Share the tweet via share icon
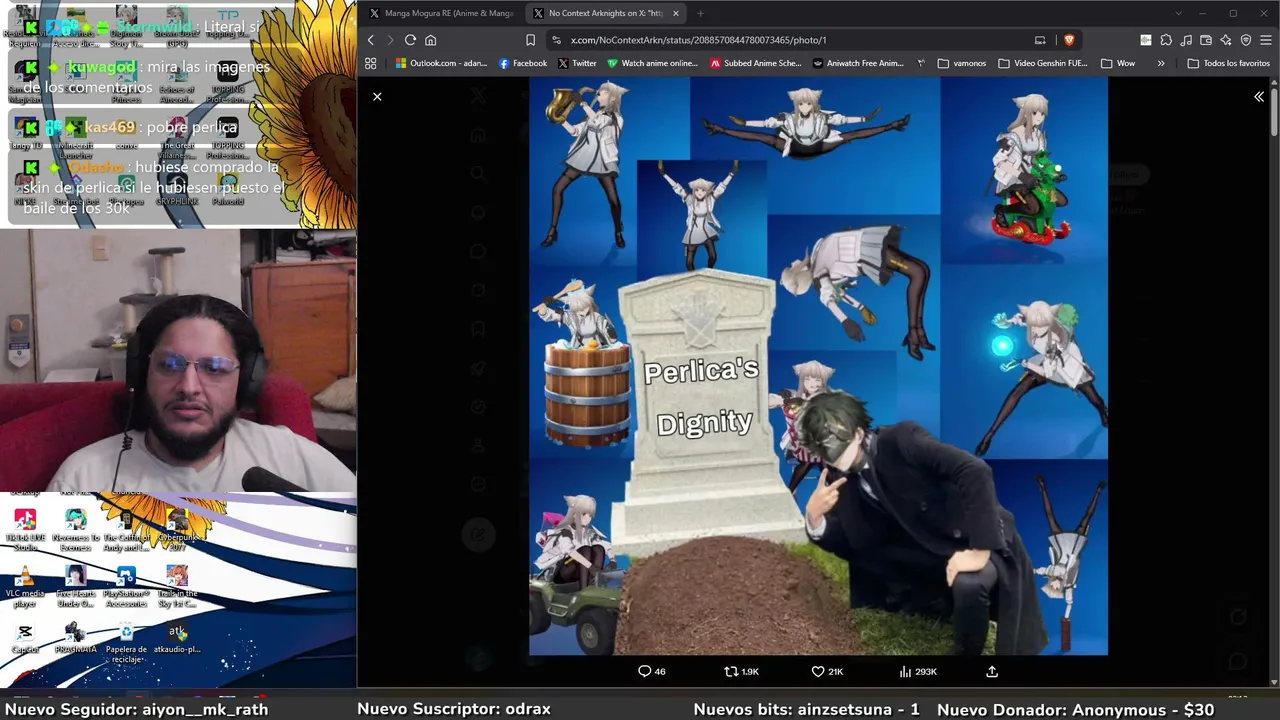Screen dimensions: 1280x720 [x=992, y=672]
